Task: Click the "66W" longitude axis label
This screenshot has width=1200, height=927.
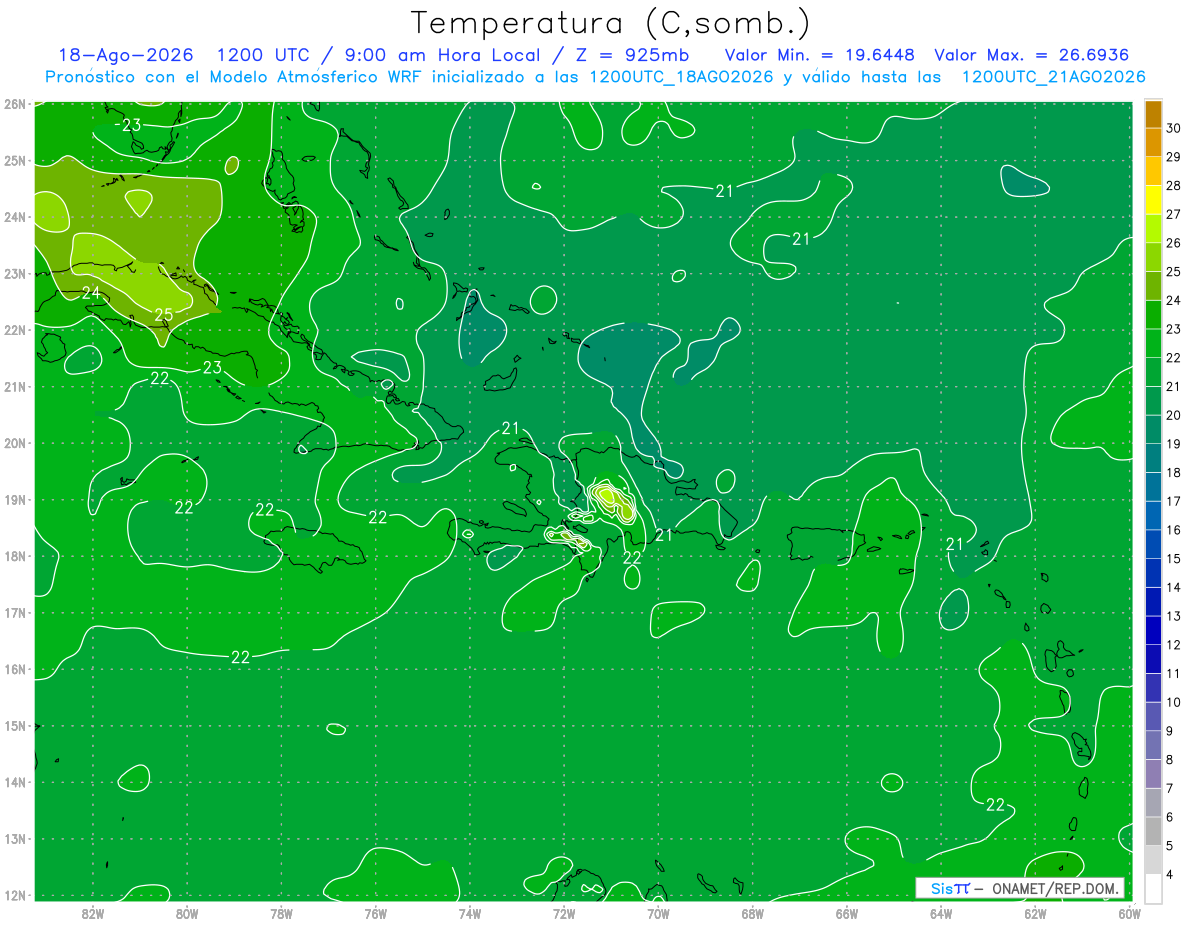Action: (x=847, y=913)
